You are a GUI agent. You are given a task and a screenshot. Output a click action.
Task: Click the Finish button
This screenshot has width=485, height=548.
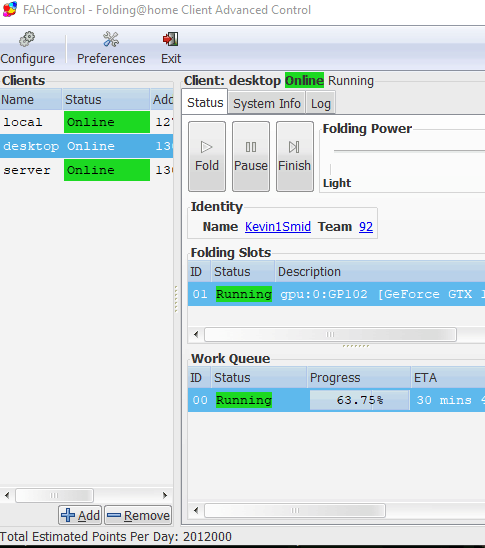(295, 156)
